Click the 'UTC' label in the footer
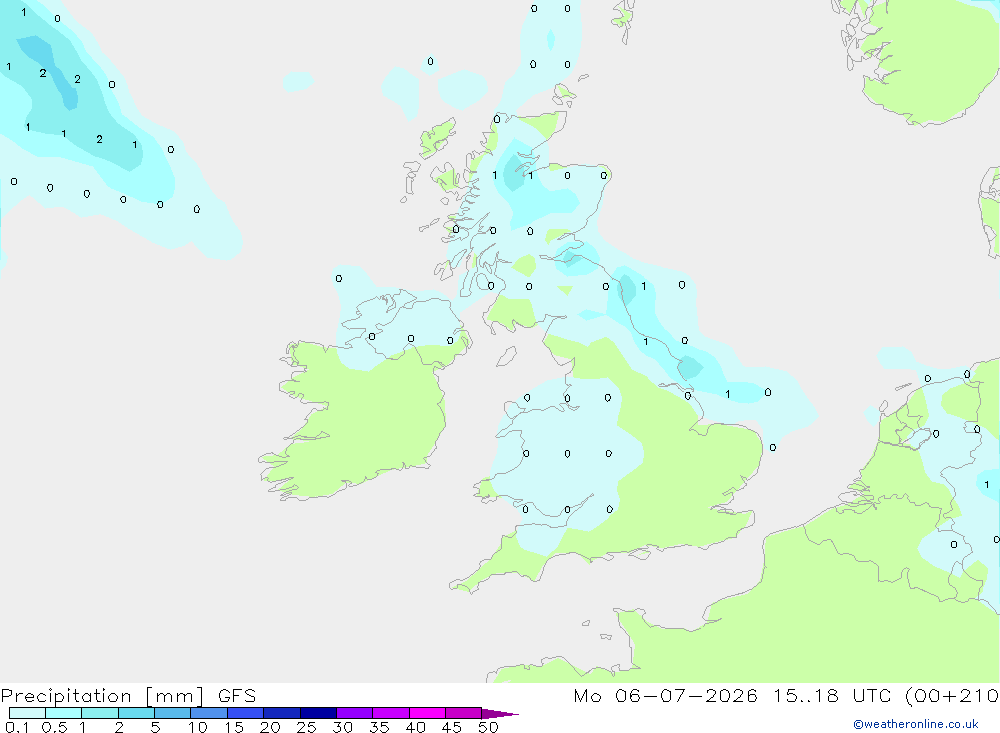The image size is (1000, 733). click(872, 695)
